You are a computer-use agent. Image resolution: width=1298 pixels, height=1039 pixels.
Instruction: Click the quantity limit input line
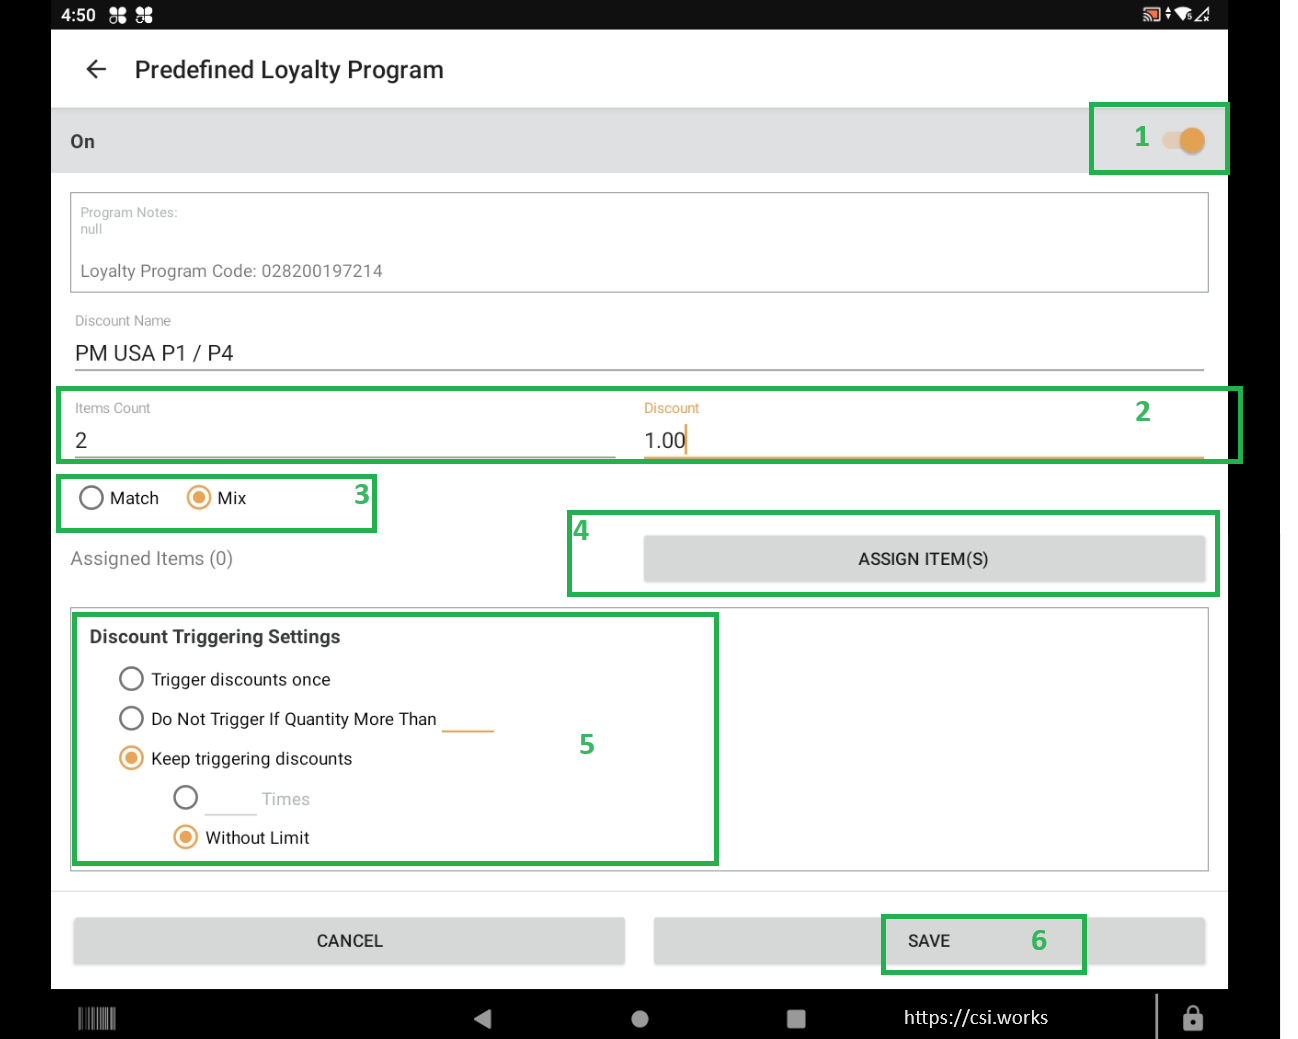tap(468, 722)
